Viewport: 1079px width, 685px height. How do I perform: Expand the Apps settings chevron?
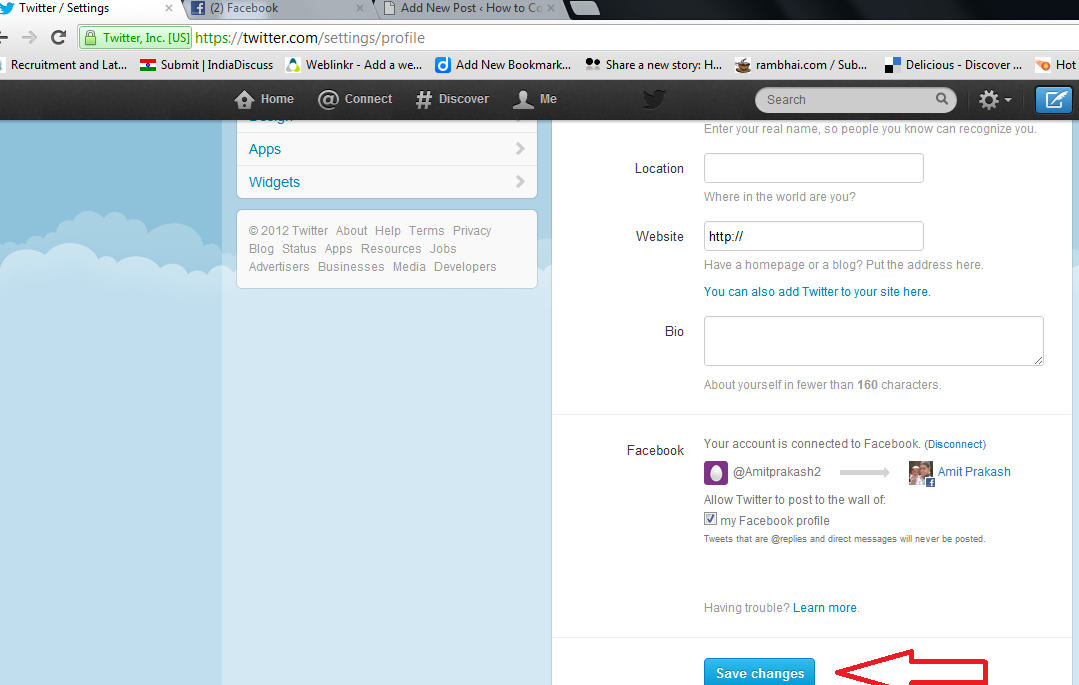point(520,148)
